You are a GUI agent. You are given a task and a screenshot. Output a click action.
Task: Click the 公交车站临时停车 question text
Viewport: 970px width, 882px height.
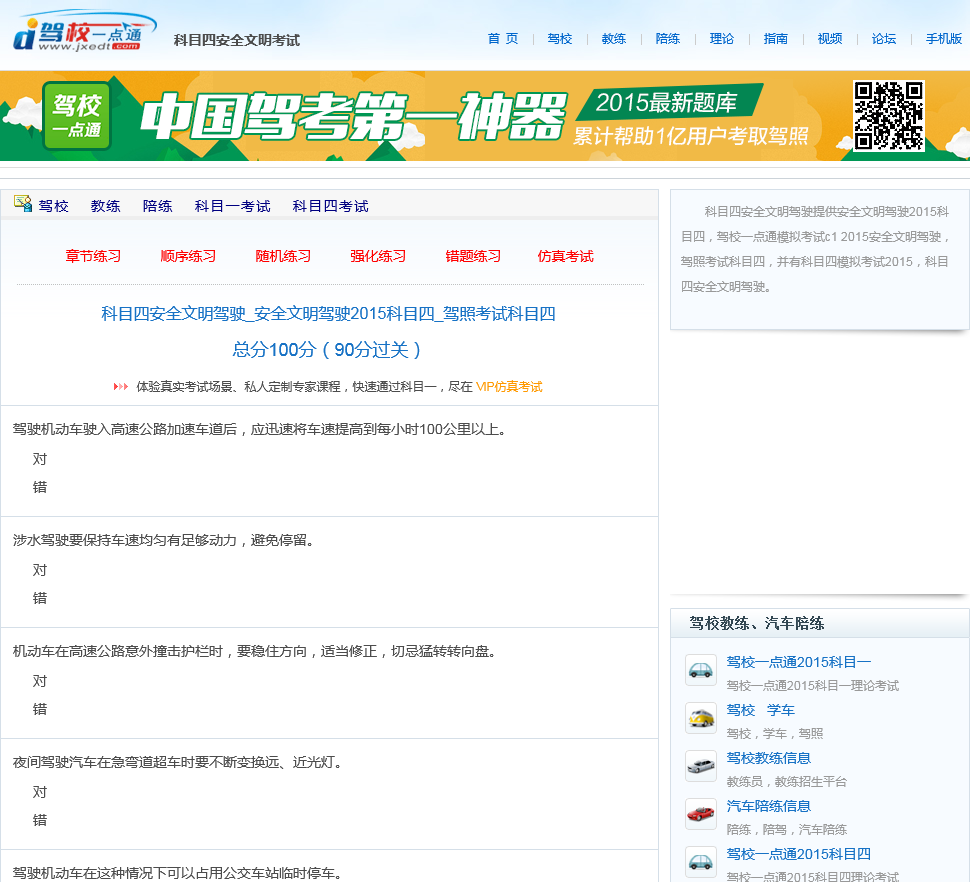(178, 873)
